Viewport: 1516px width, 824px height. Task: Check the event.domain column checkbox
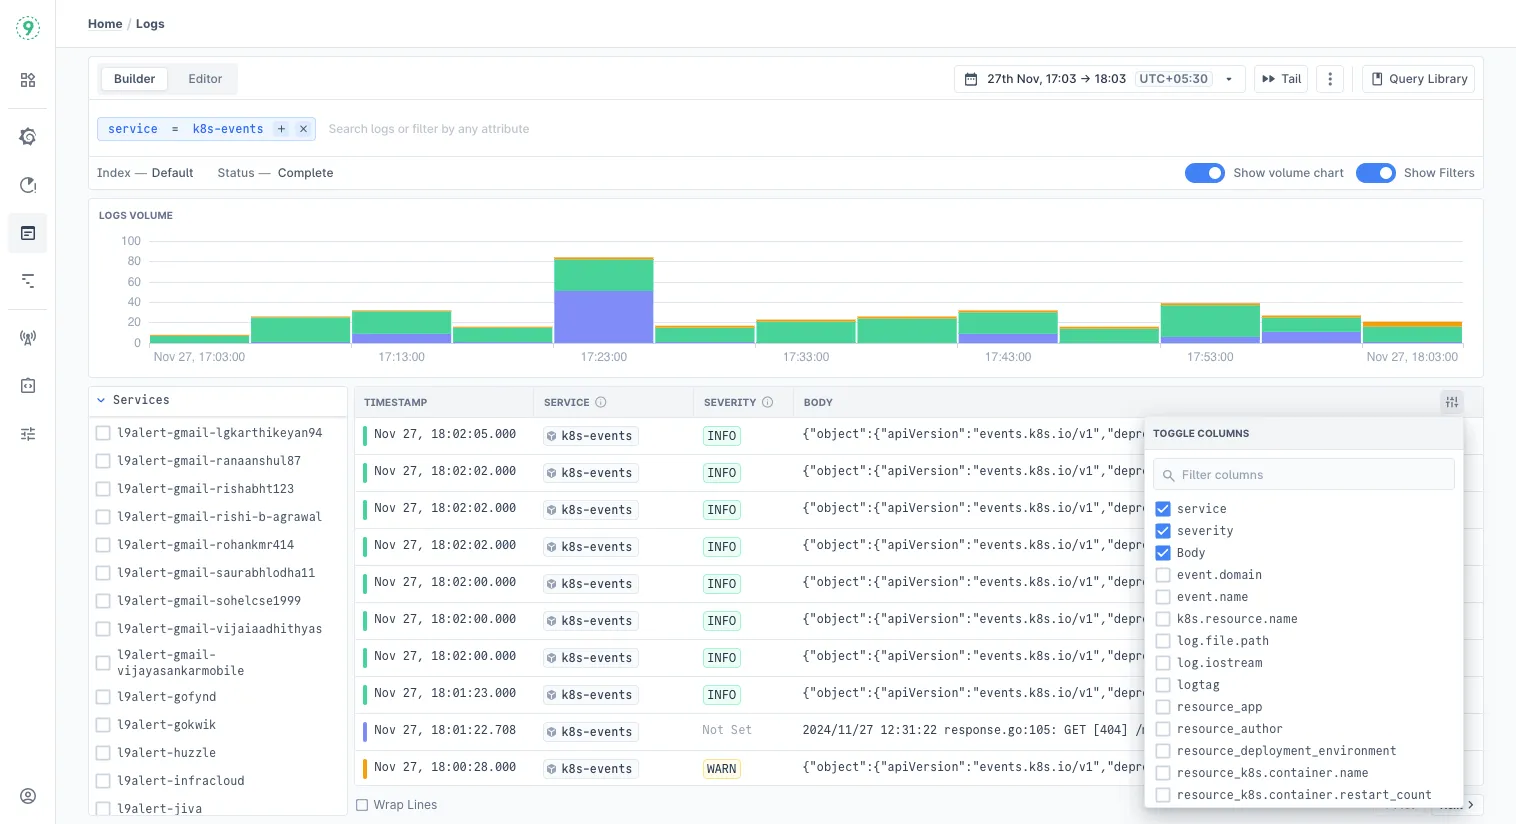click(x=1163, y=575)
